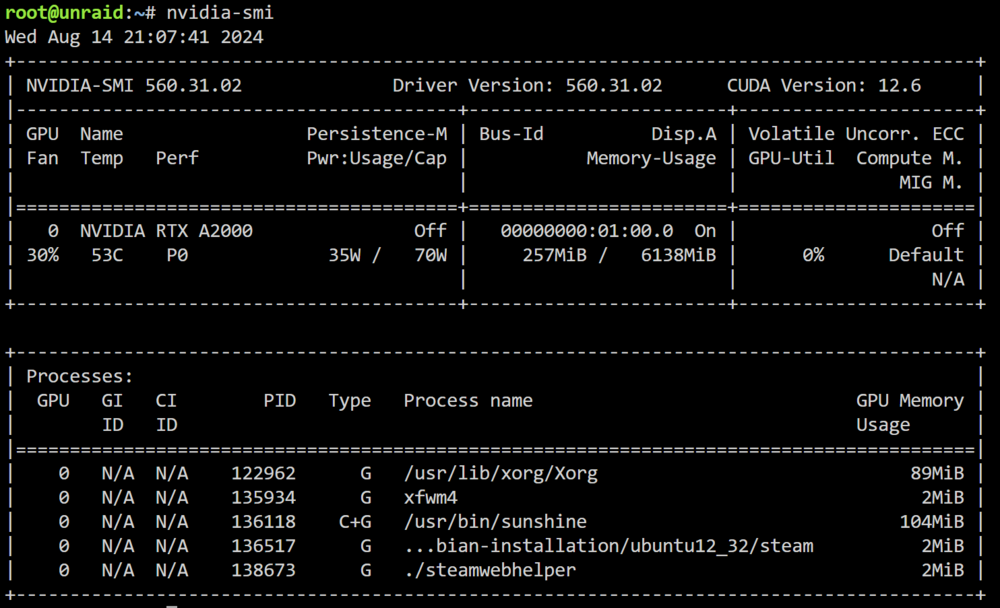The width and height of the screenshot is (1000, 608).
Task: Click the Persistence-M column header
Action: [x=377, y=134]
